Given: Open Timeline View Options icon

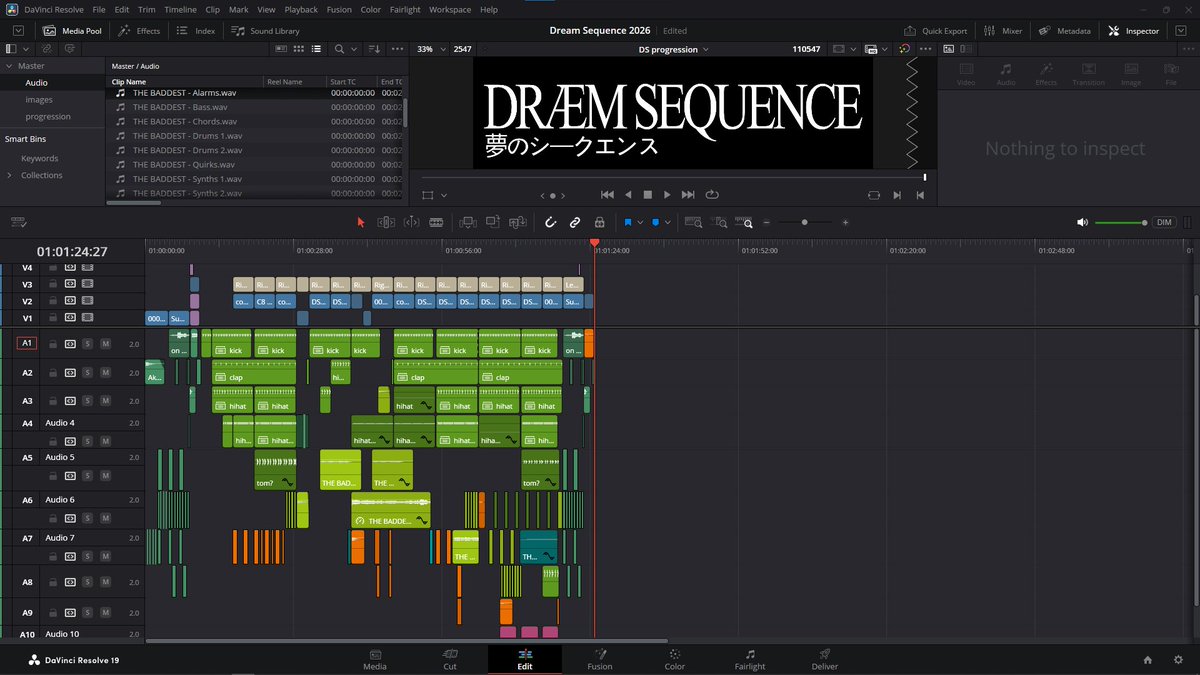Looking at the screenshot, I should [x=17, y=222].
